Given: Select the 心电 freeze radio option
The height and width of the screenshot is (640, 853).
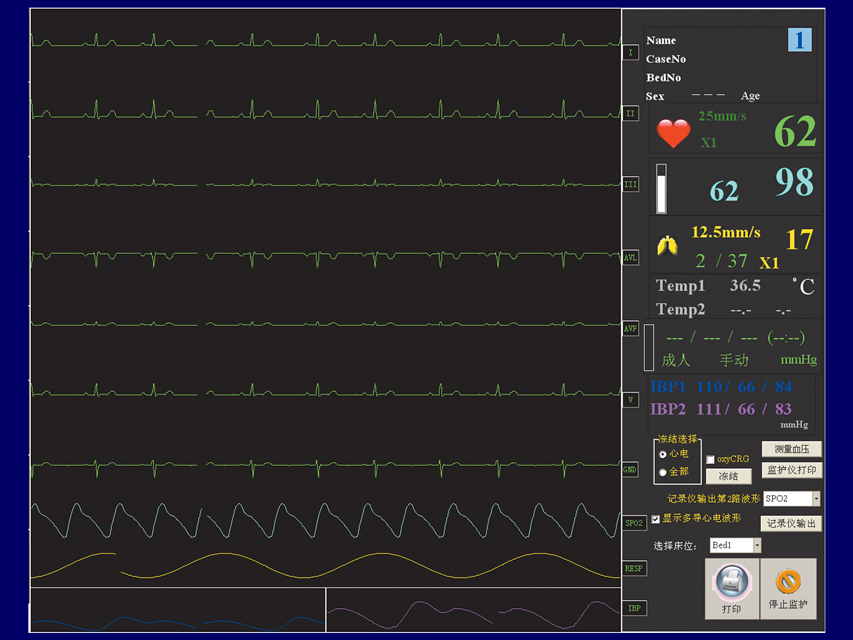Looking at the screenshot, I should click(663, 454).
